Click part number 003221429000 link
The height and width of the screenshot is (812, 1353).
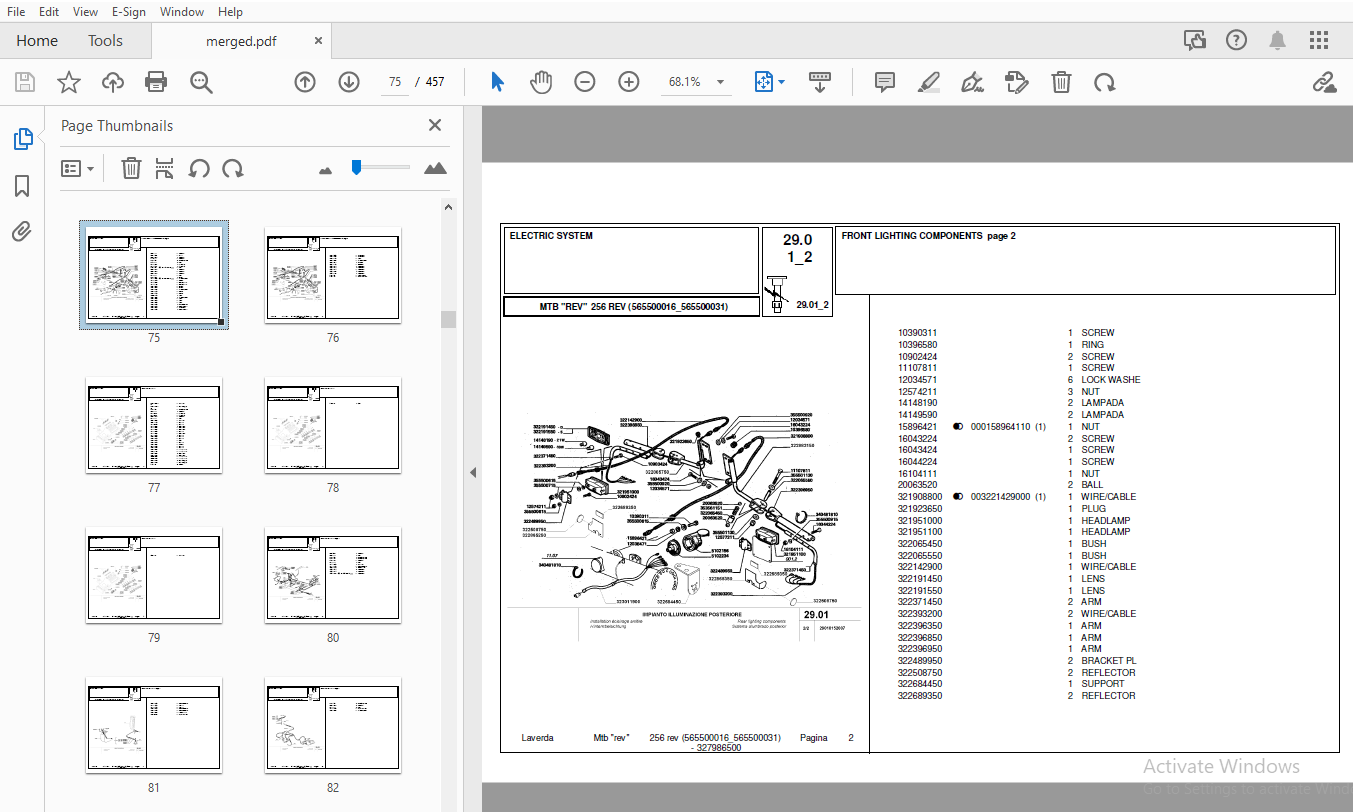point(1001,497)
